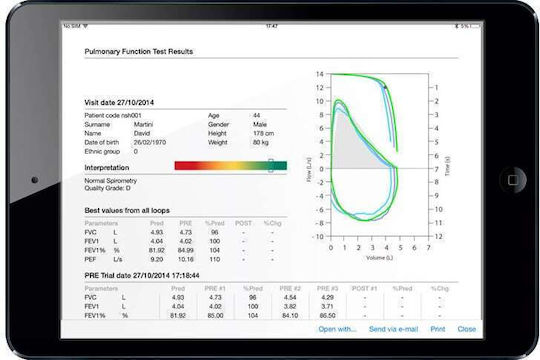Select the black marker point on curve
This screenshot has width=540, height=360.
pos(385,88)
